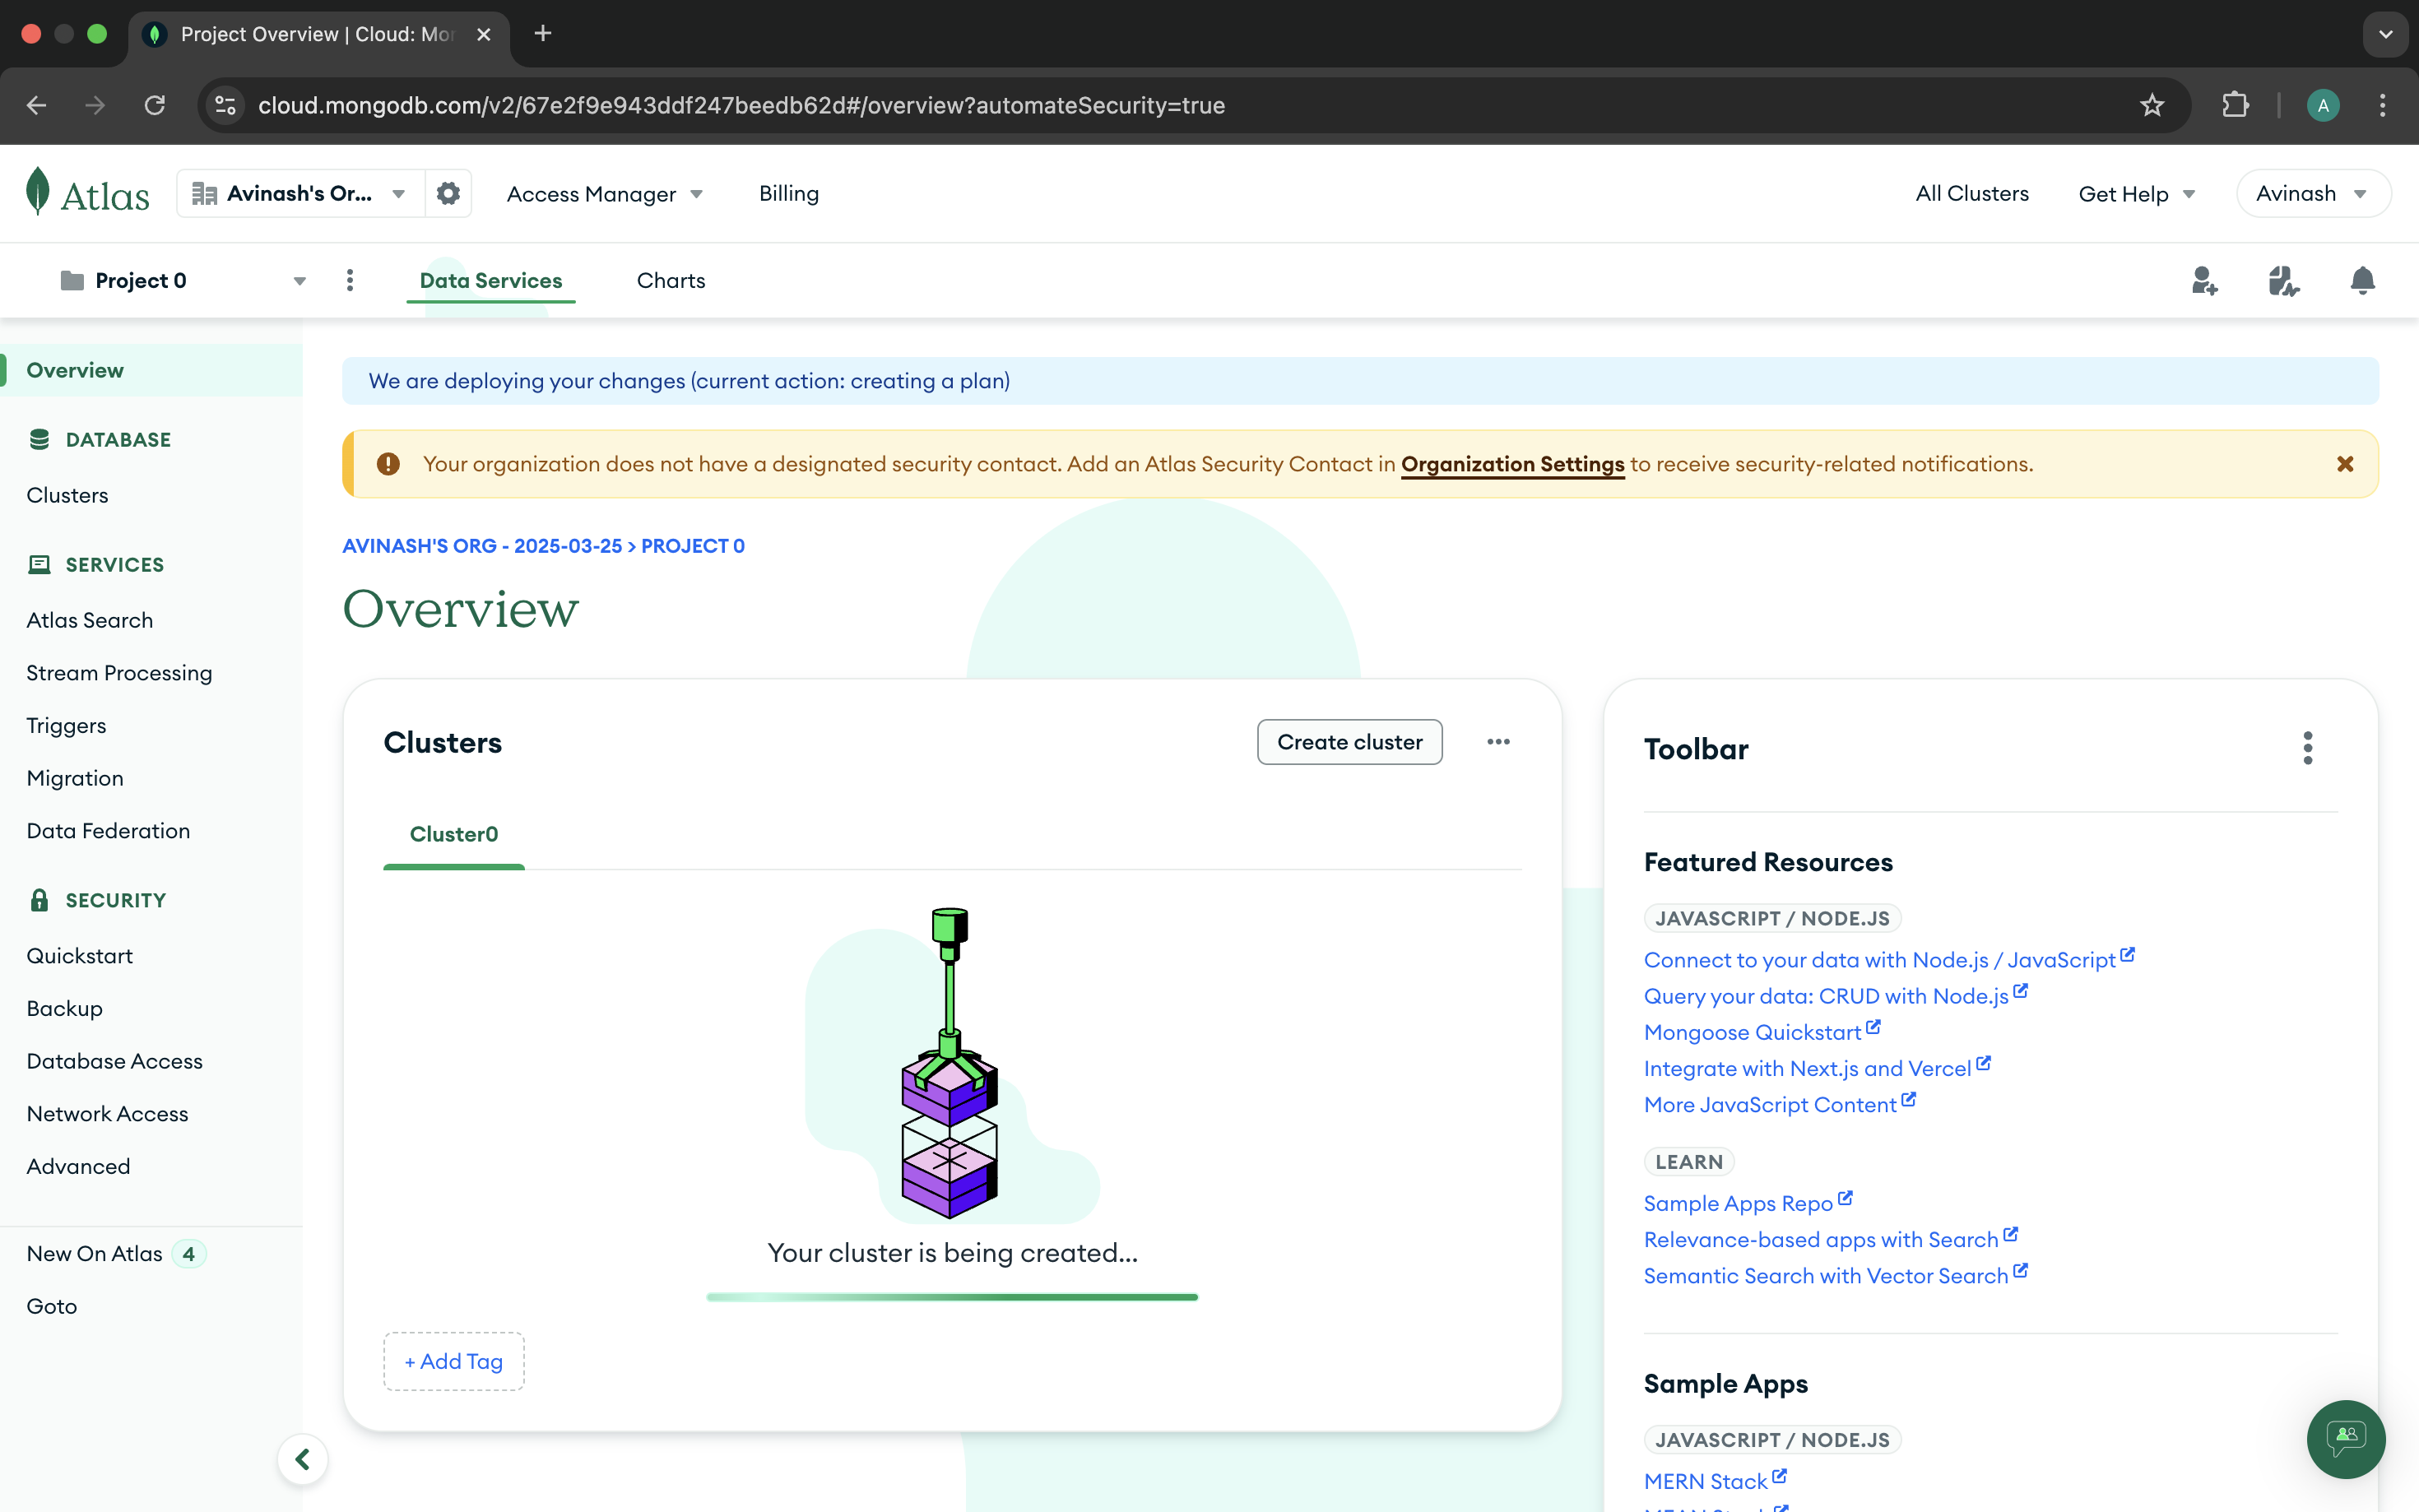Screen dimensions: 2419x1512
Task: Open the Organization Settings link
Action: (x=1512, y=464)
